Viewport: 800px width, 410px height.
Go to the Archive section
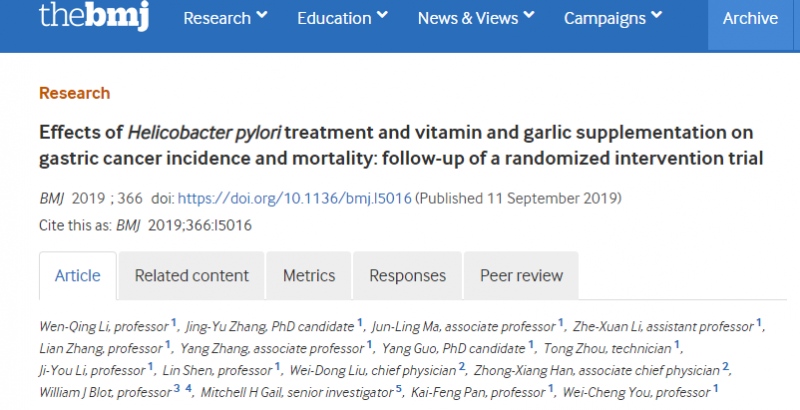[x=750, y=18]
